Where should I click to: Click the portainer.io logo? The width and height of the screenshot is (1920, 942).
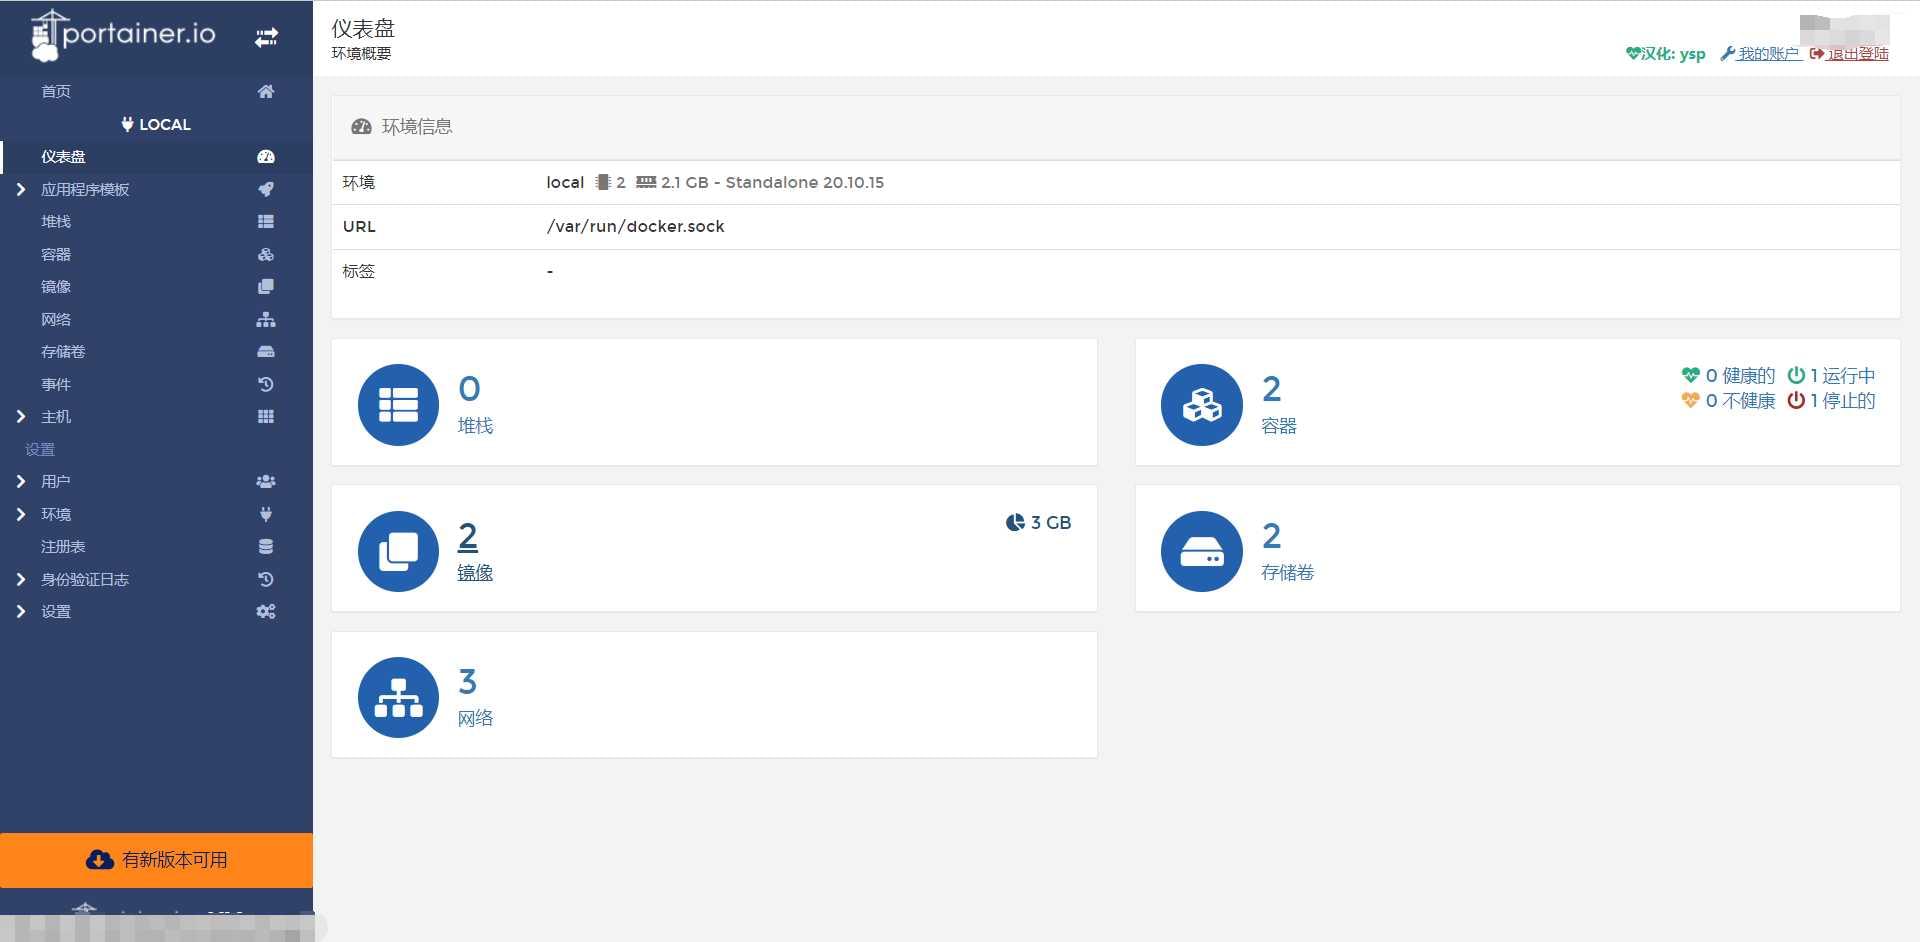coord(124,35)
